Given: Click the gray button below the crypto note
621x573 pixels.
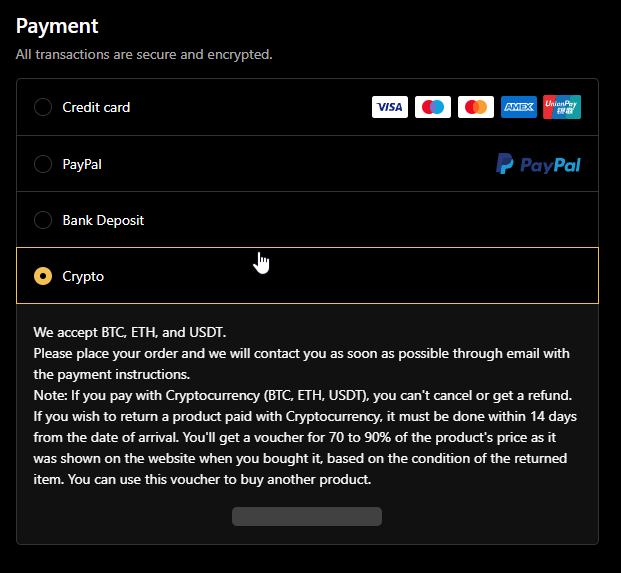Looking at the screenshot, I should point(307,516).
